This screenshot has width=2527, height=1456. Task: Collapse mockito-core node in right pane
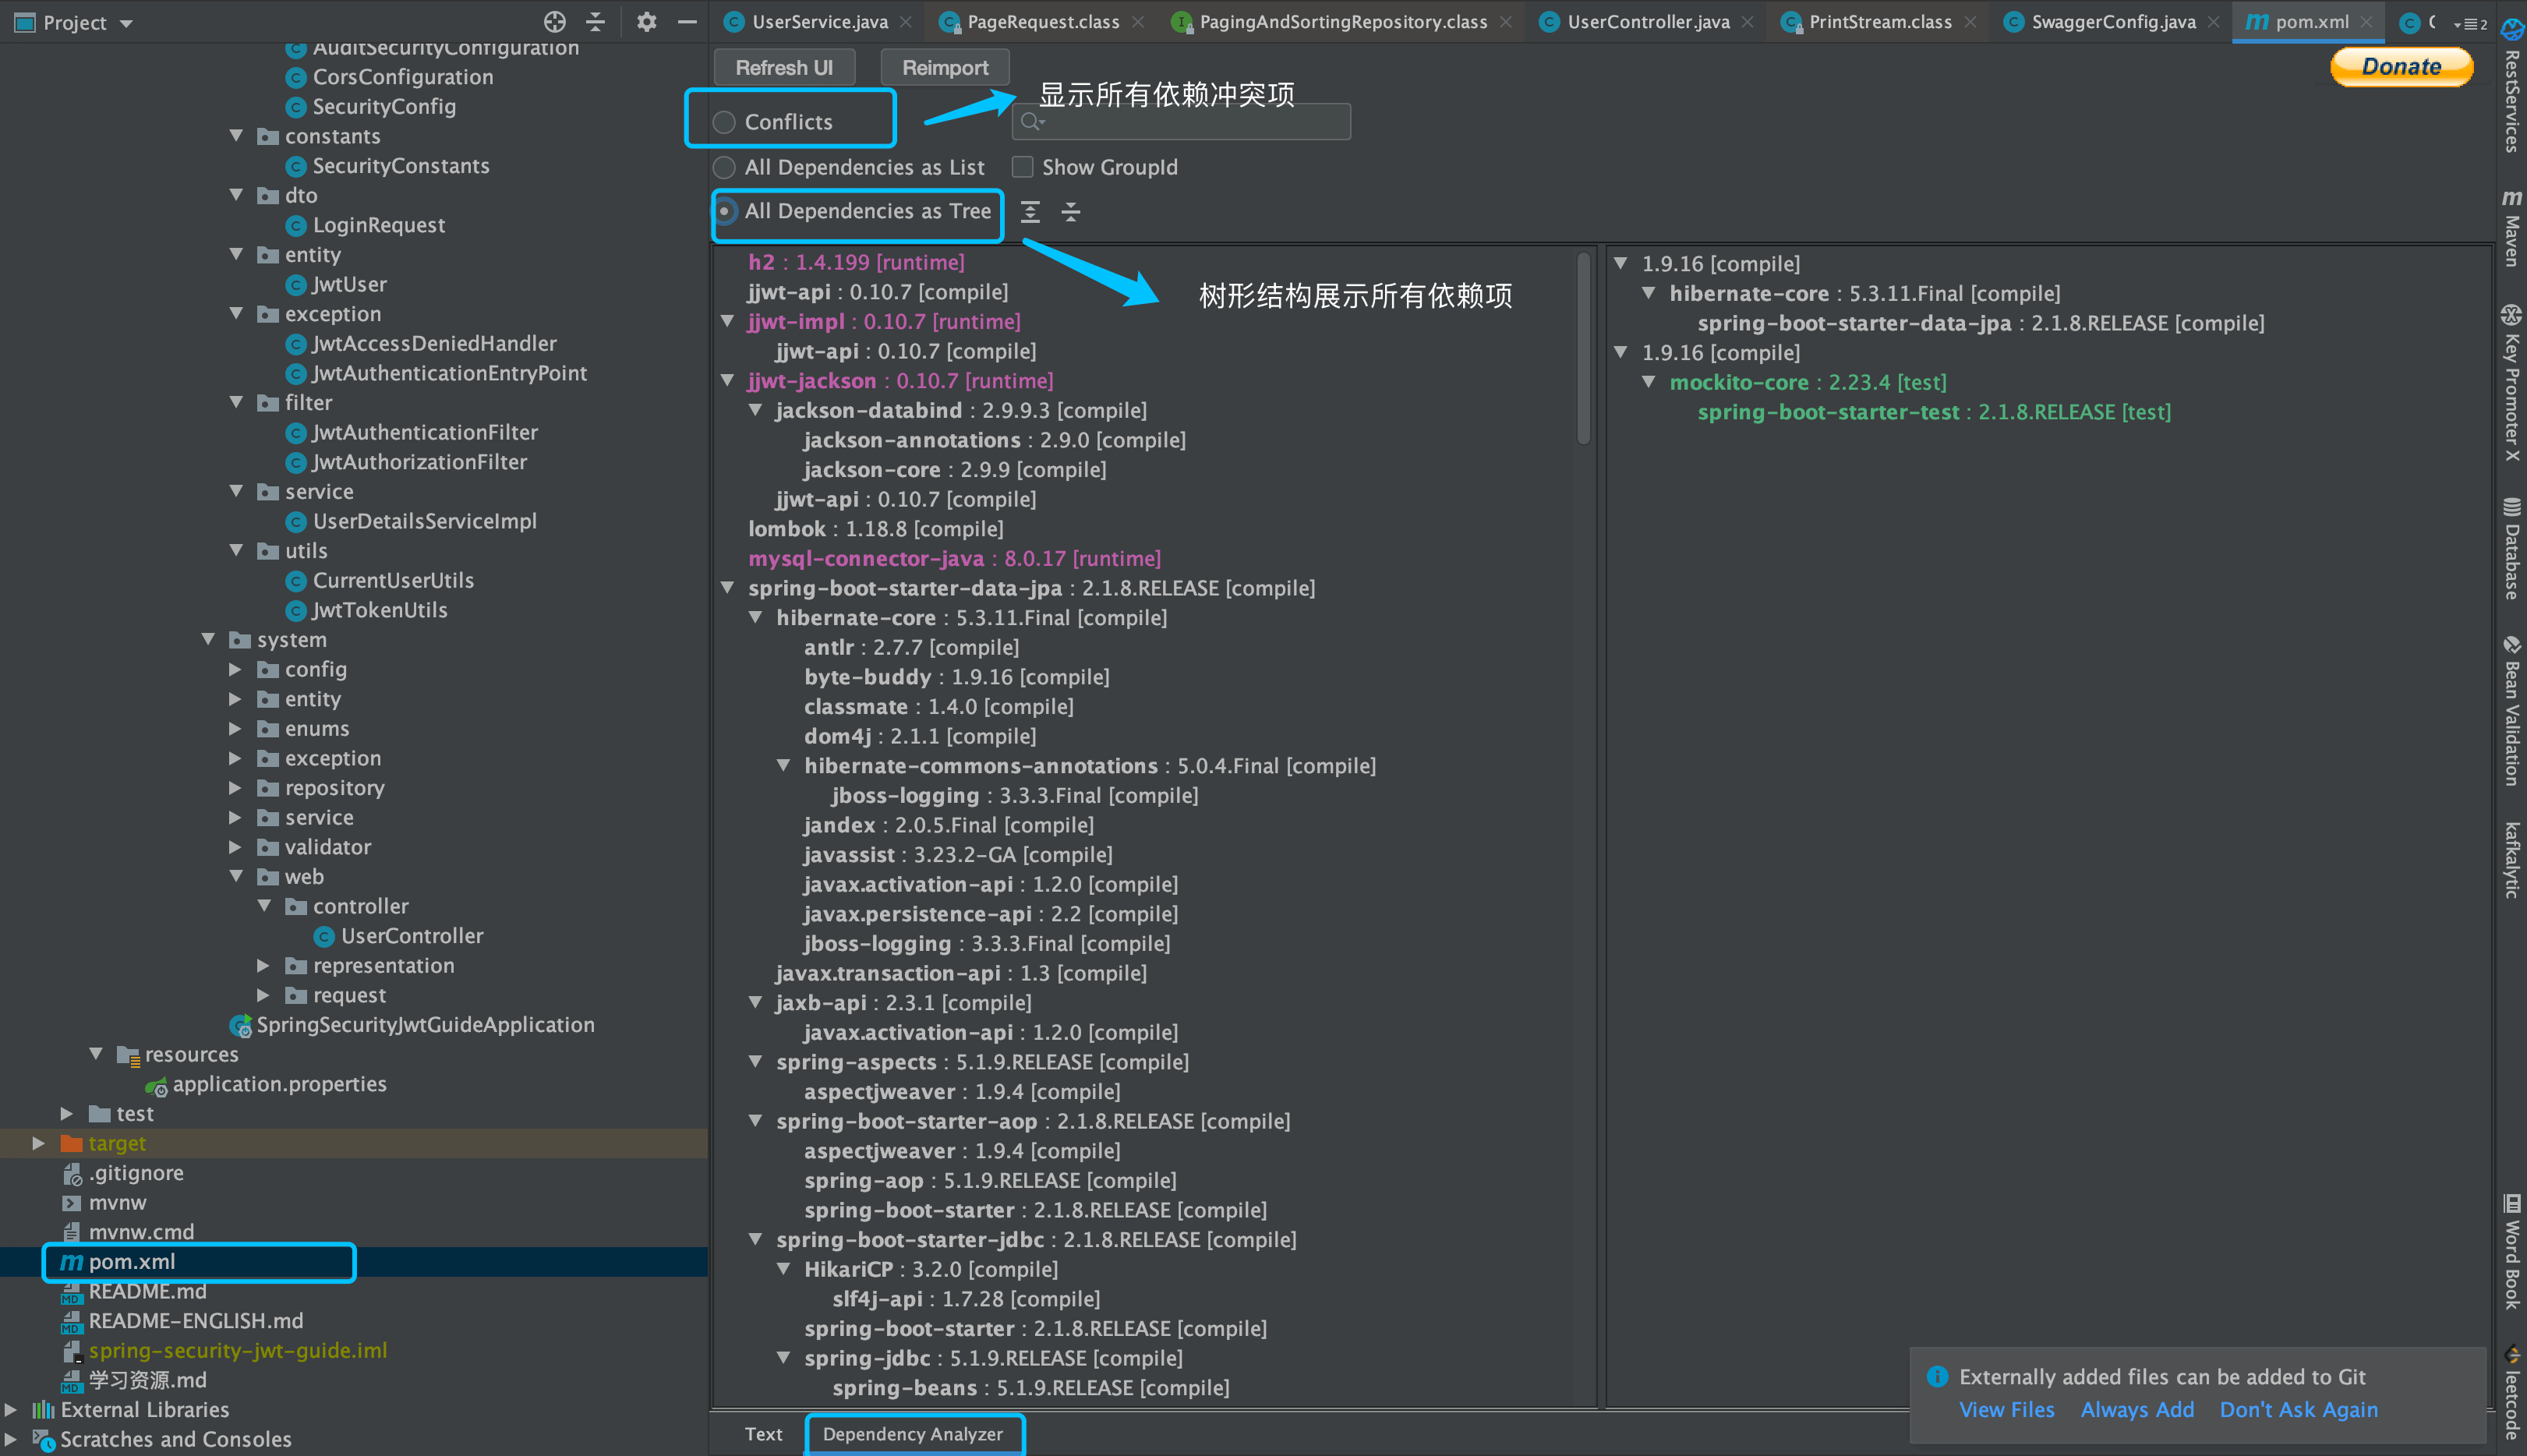tap(1649, 382)
